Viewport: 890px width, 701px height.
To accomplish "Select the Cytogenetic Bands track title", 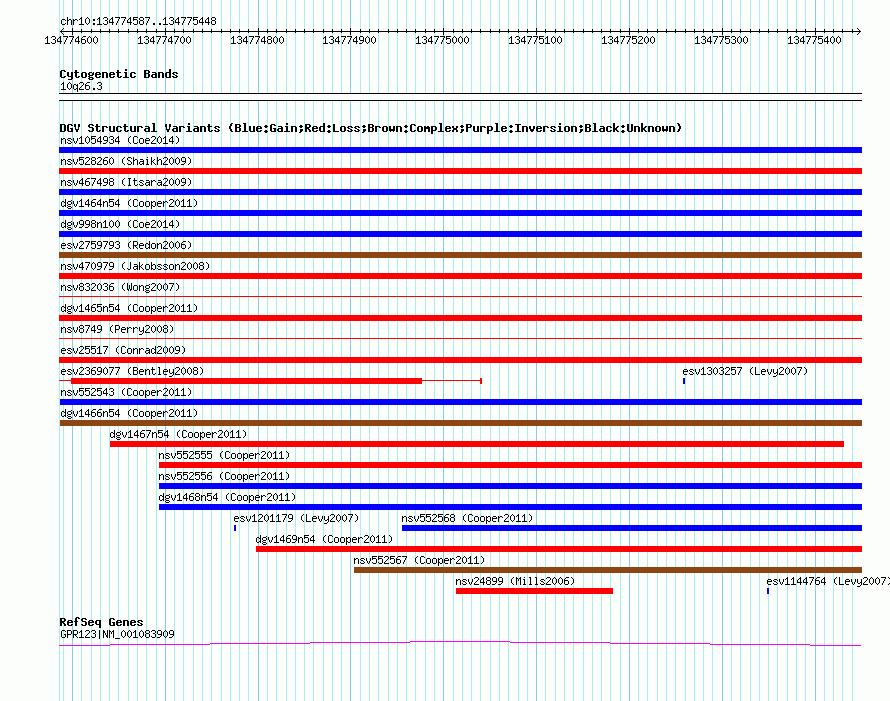I will tap(119, 74).
